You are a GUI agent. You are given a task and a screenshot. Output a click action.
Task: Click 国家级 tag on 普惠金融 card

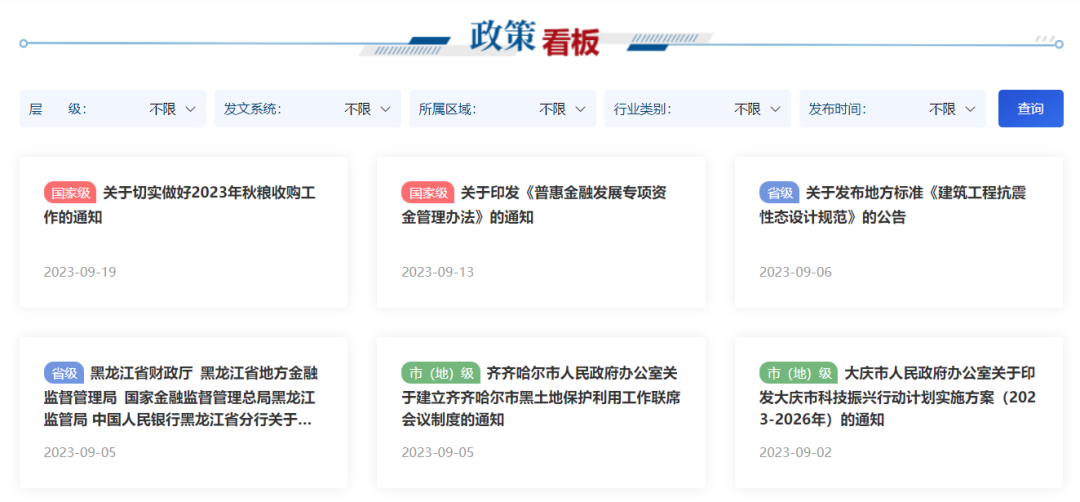[x=428, y=193]
